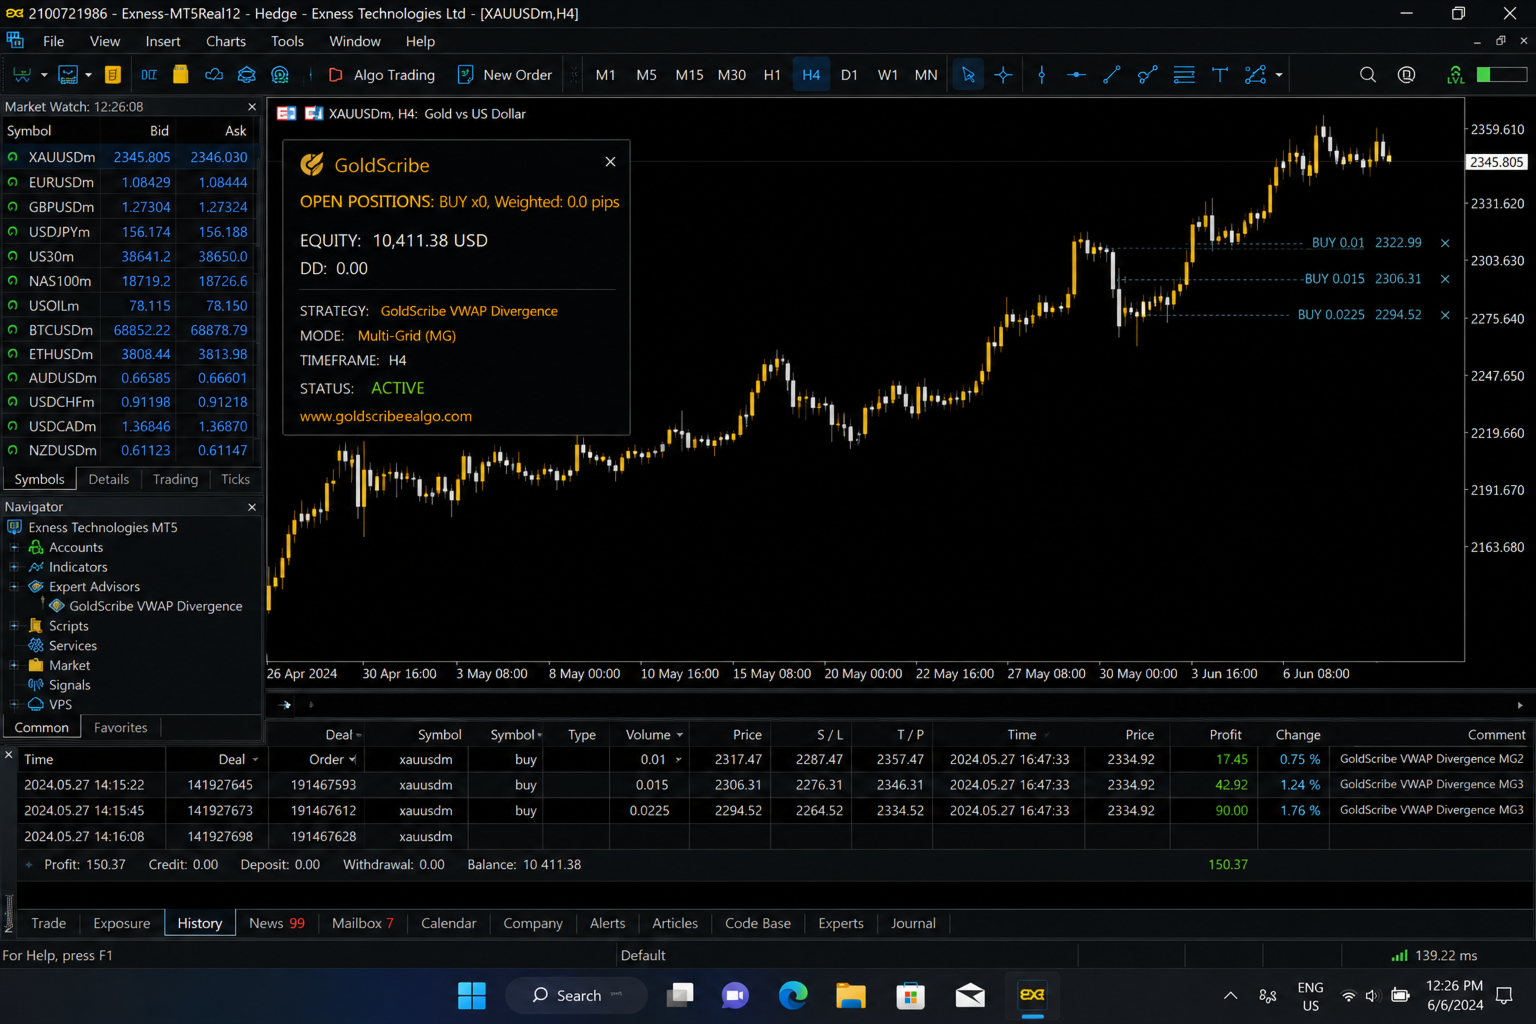Switch chart to H1 timeframe
Viewport: 1536px width, 1024px height.
pos(772,75)
